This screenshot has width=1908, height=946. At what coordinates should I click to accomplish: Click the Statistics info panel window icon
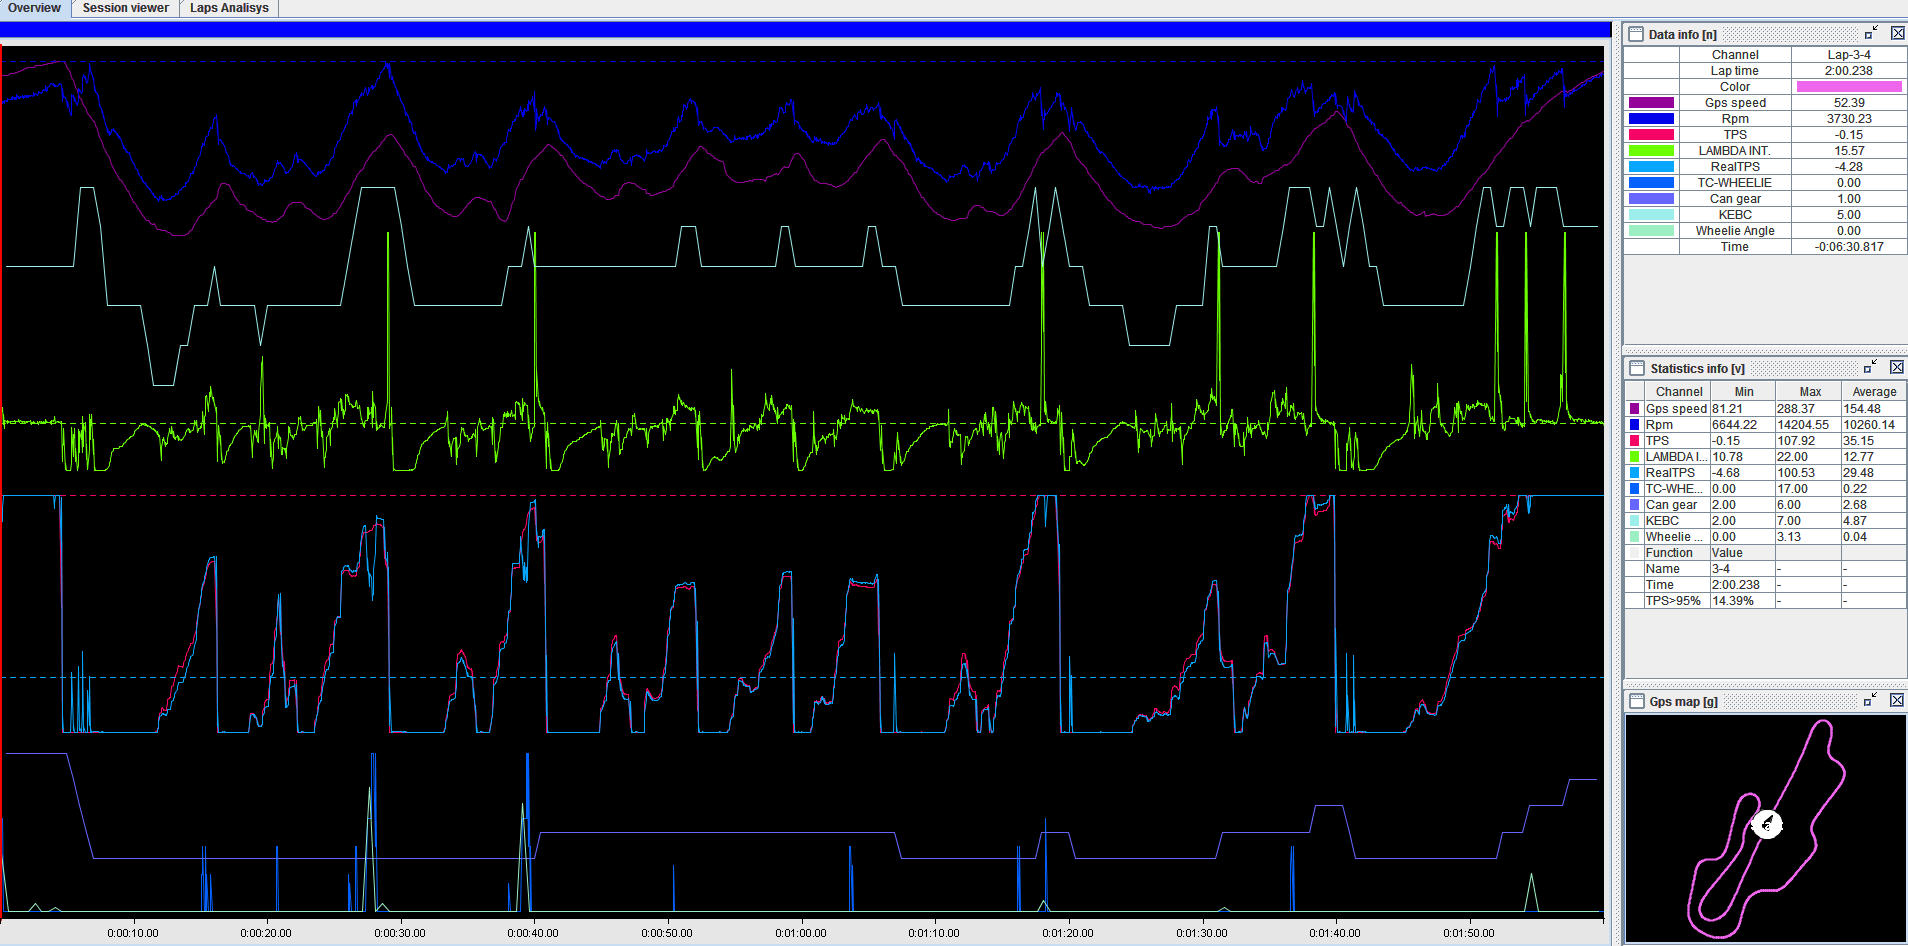[1637, 367]
